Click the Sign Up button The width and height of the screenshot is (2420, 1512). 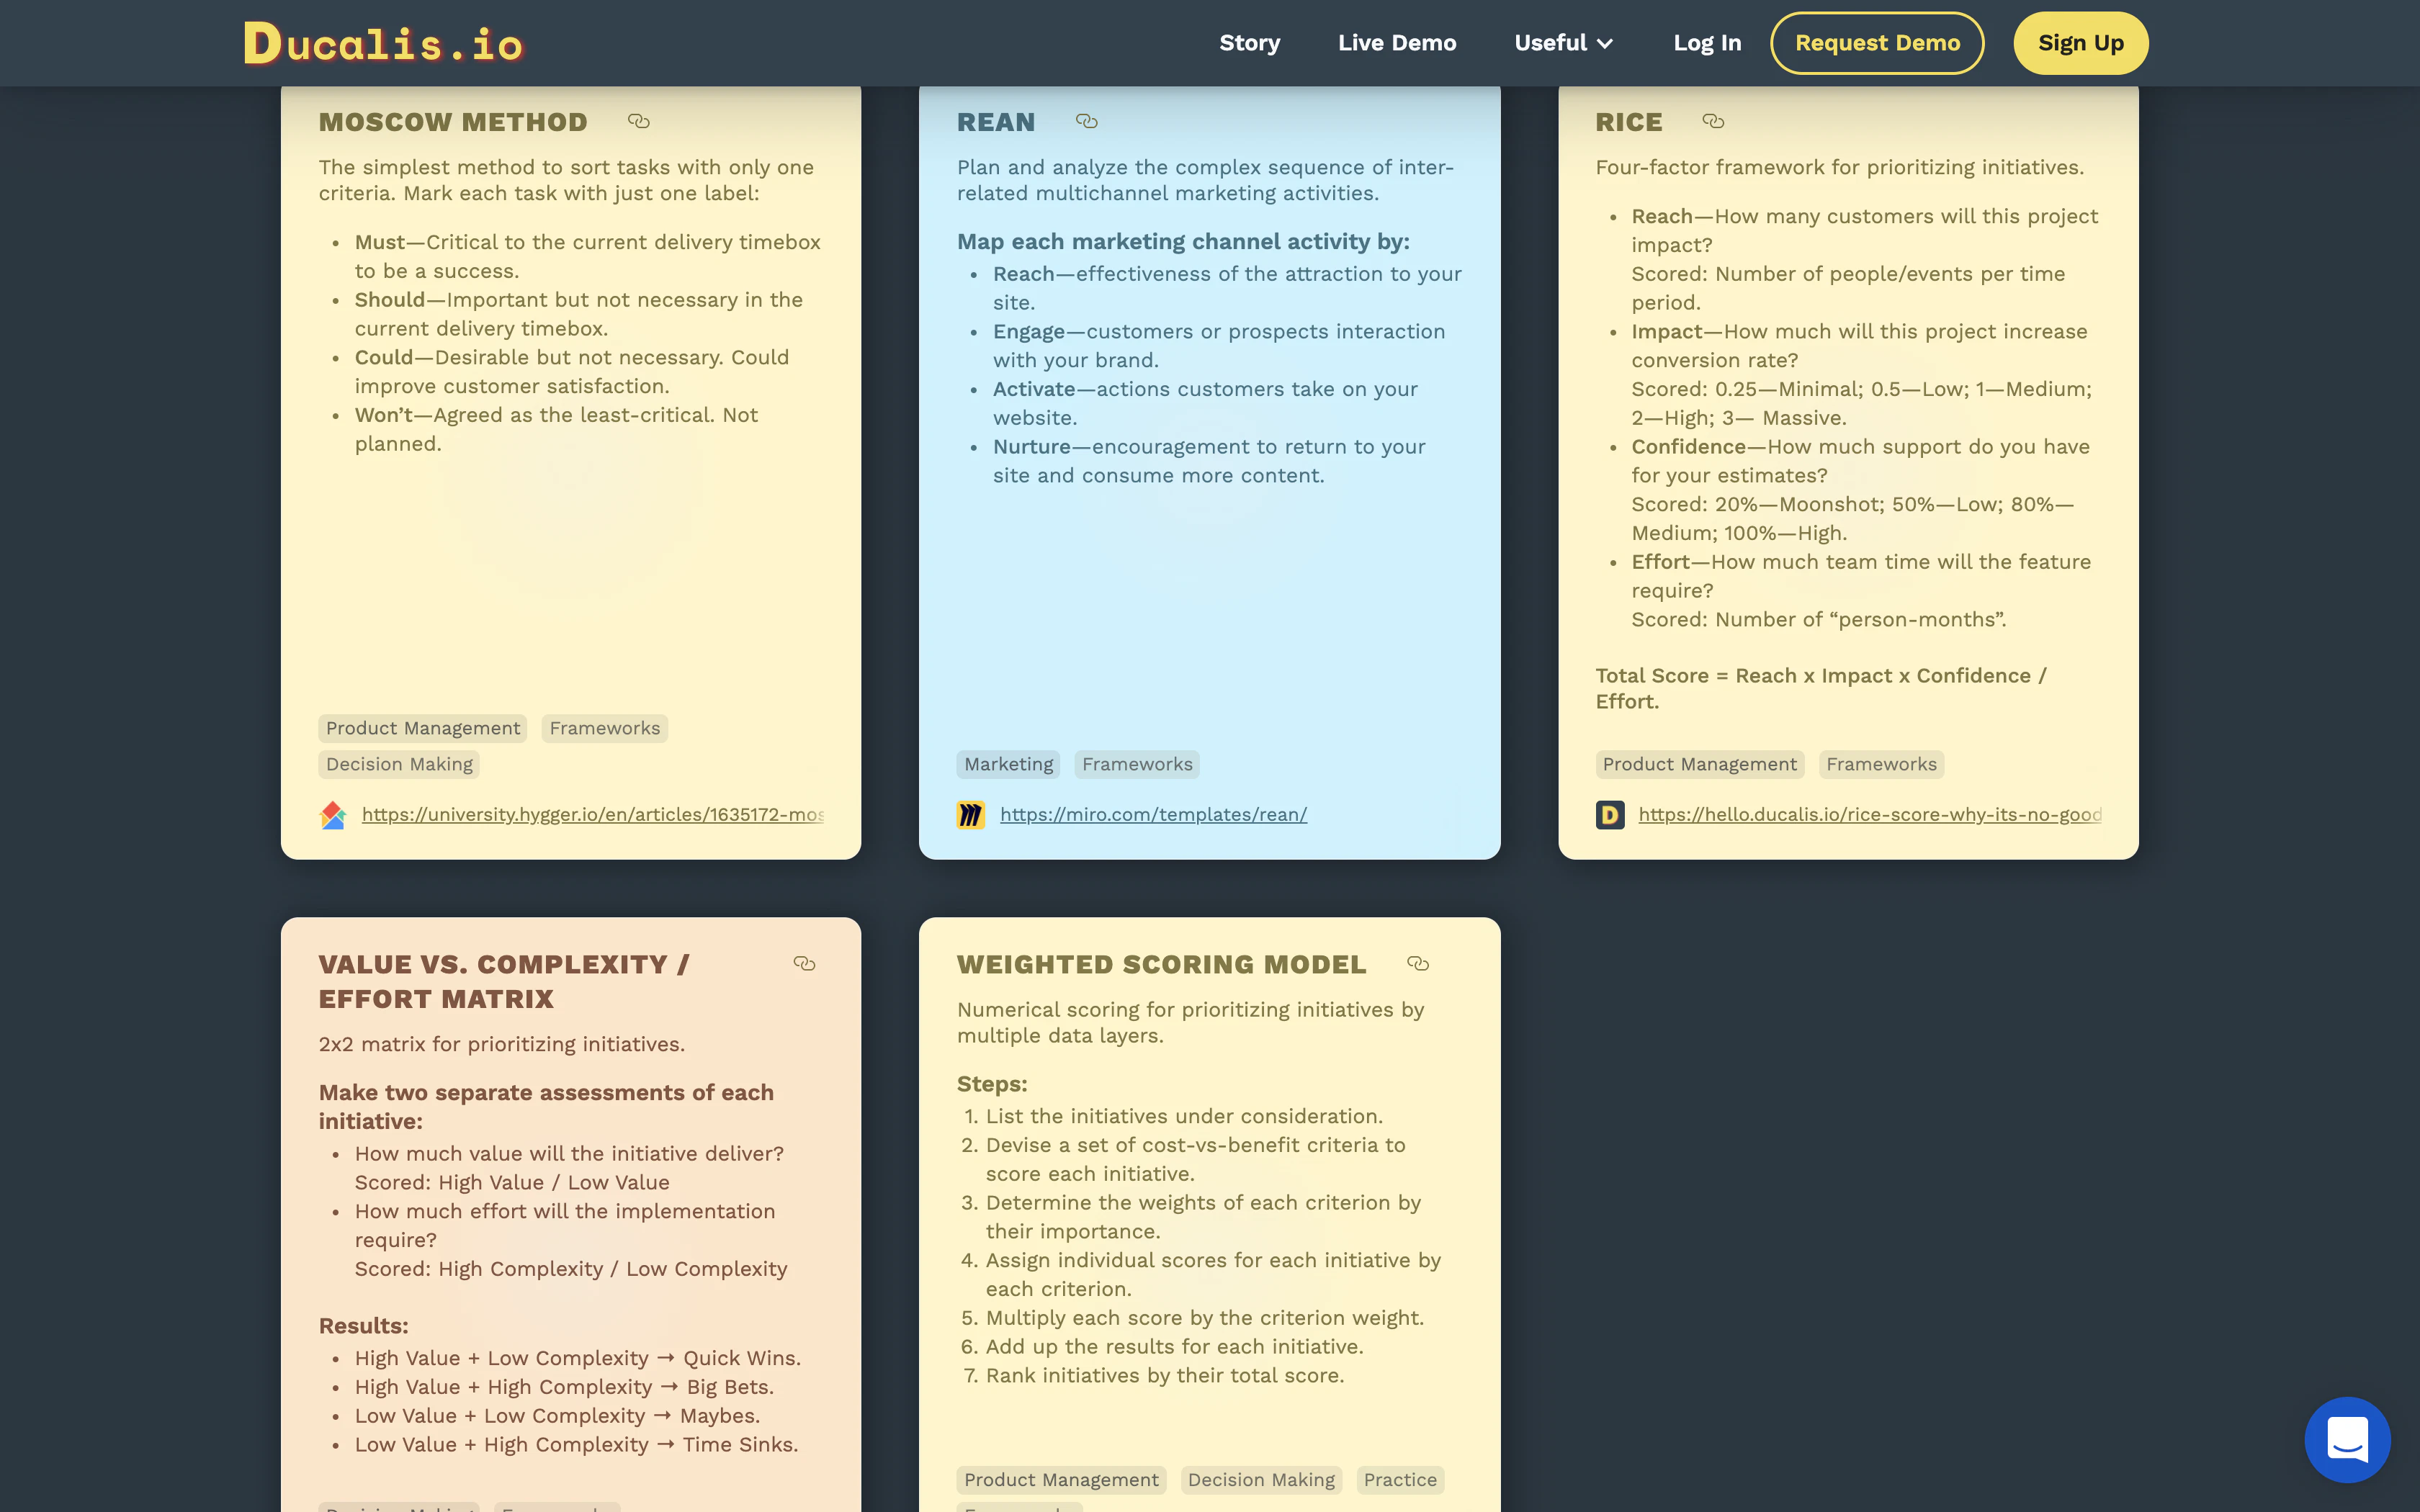(x=2080, y=43)
